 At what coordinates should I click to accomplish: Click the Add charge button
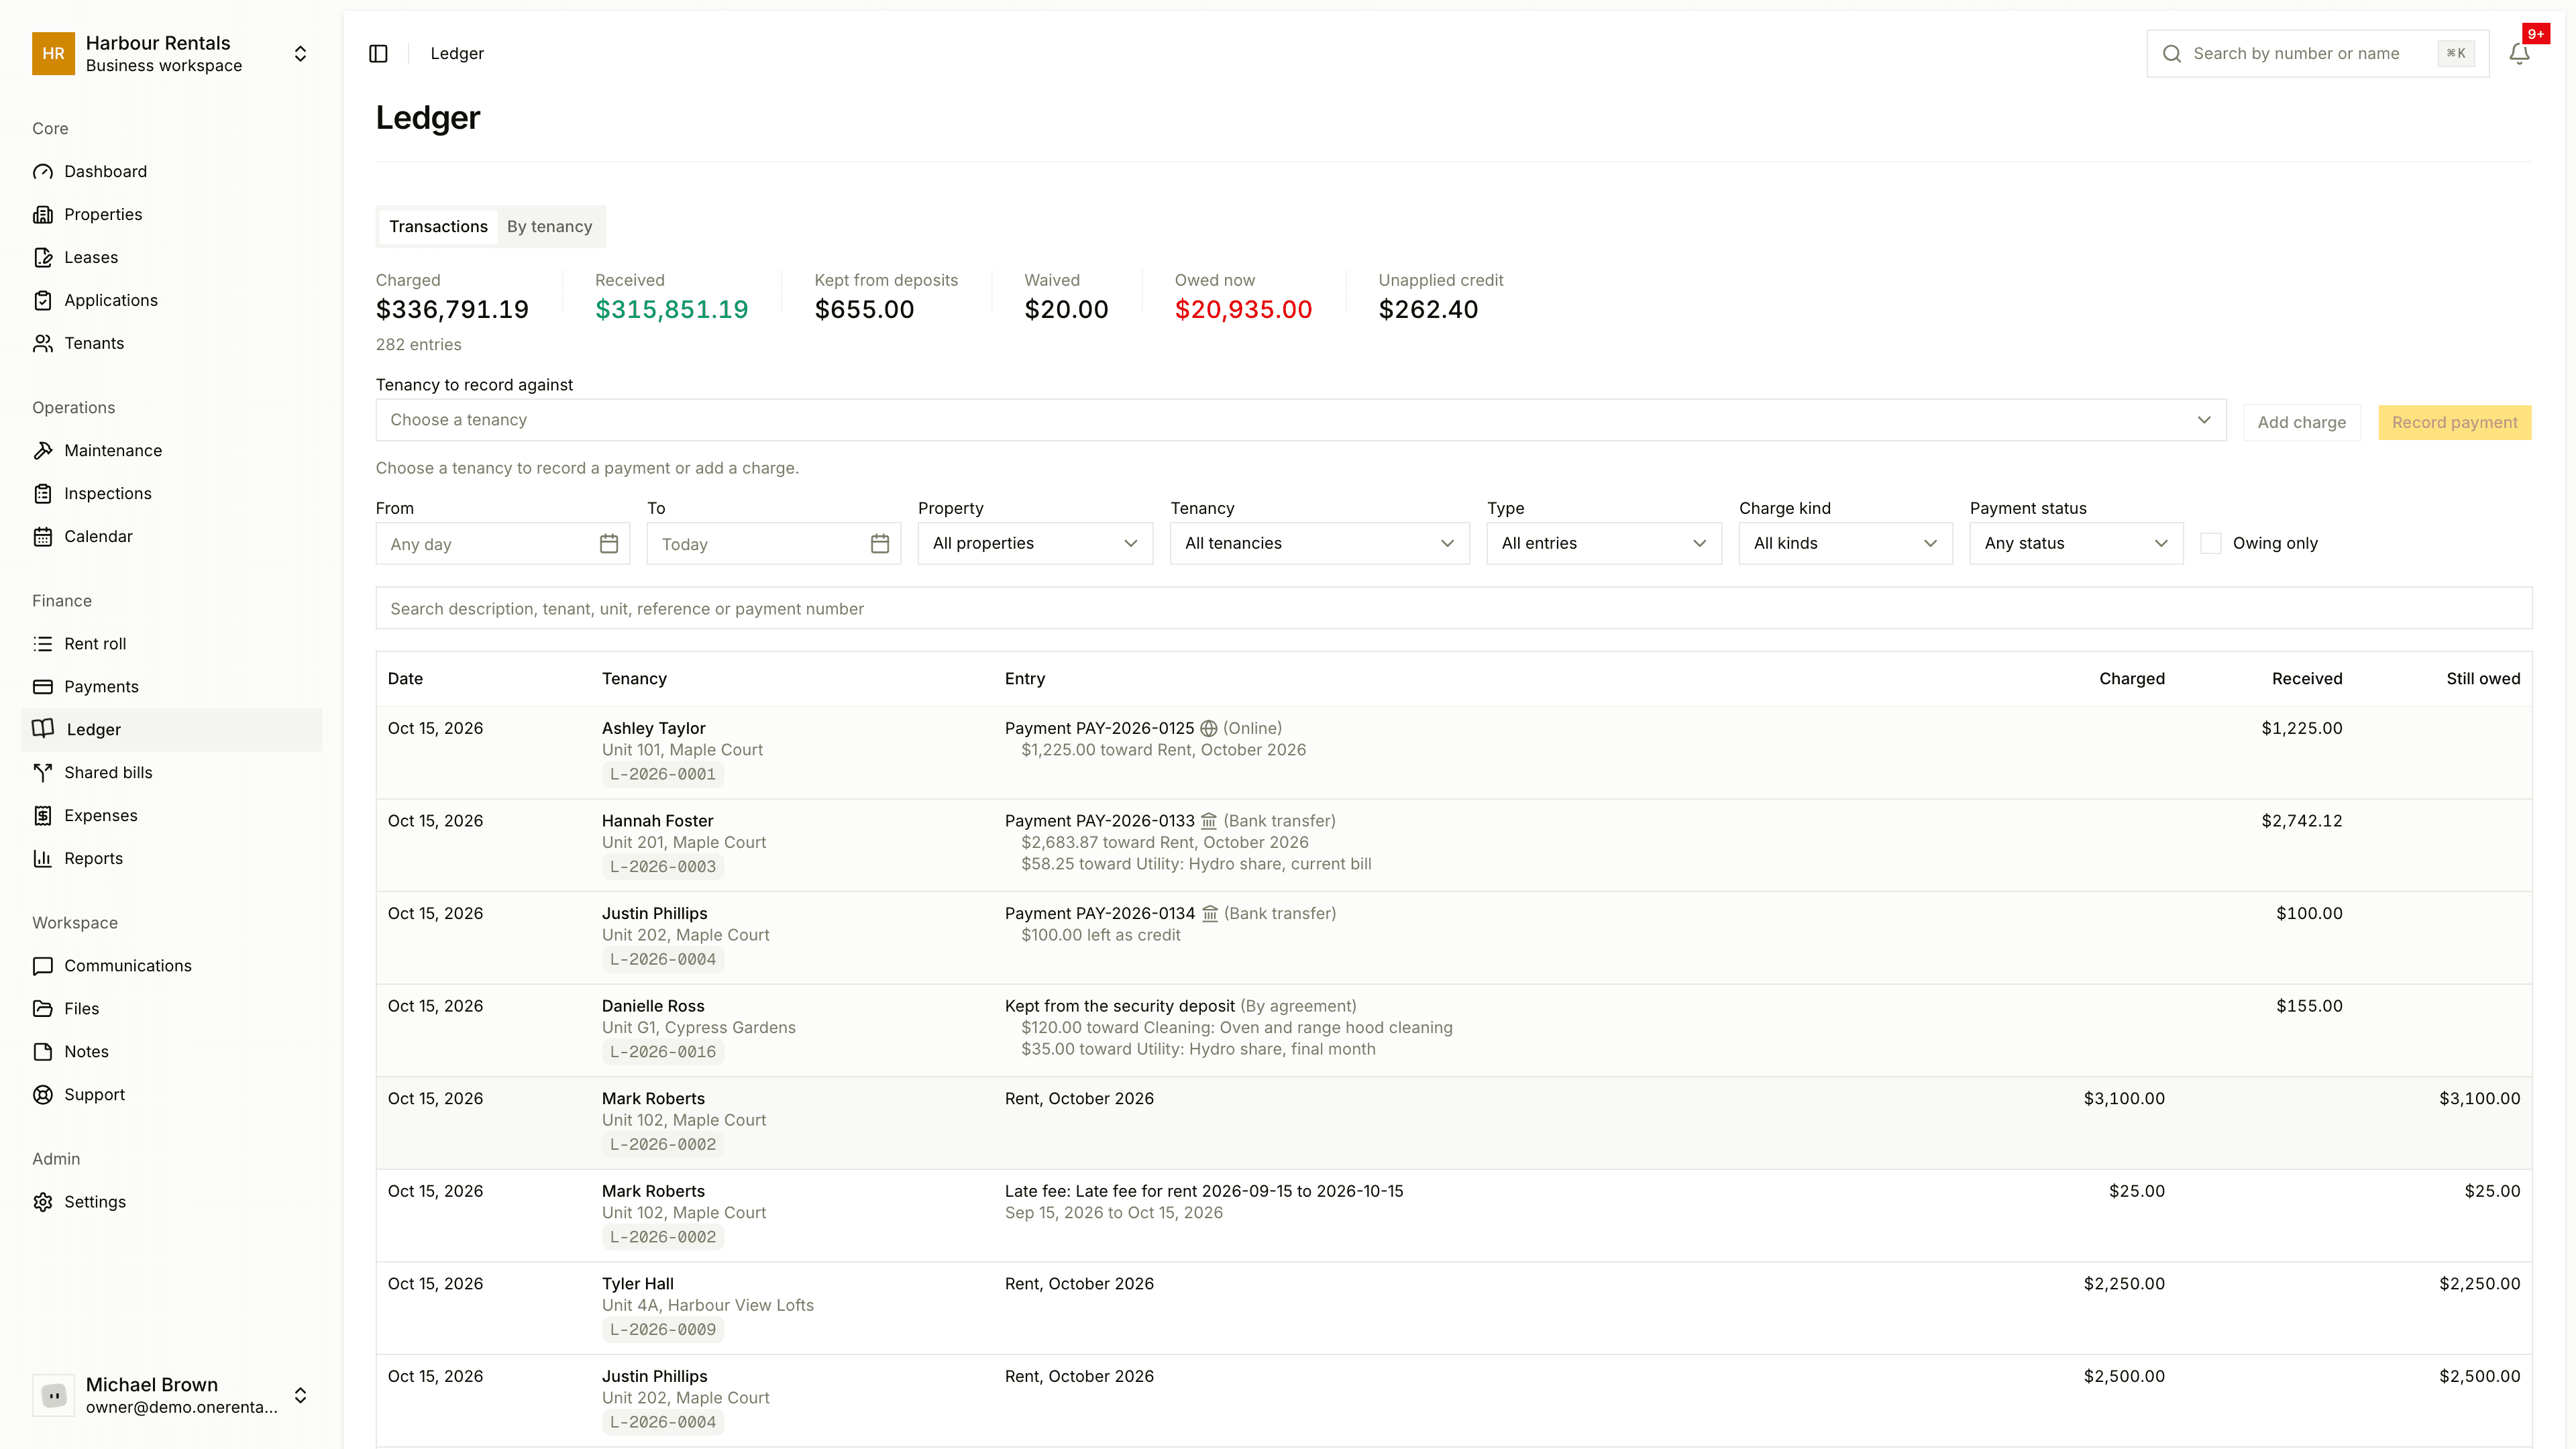point(2301,422)
